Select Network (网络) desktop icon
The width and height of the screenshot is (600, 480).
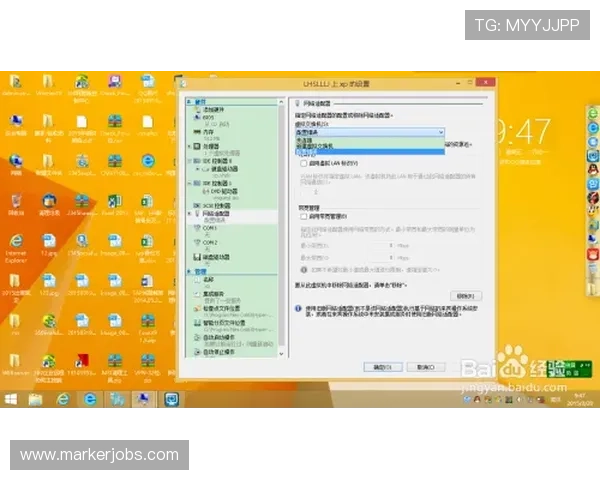16,164
